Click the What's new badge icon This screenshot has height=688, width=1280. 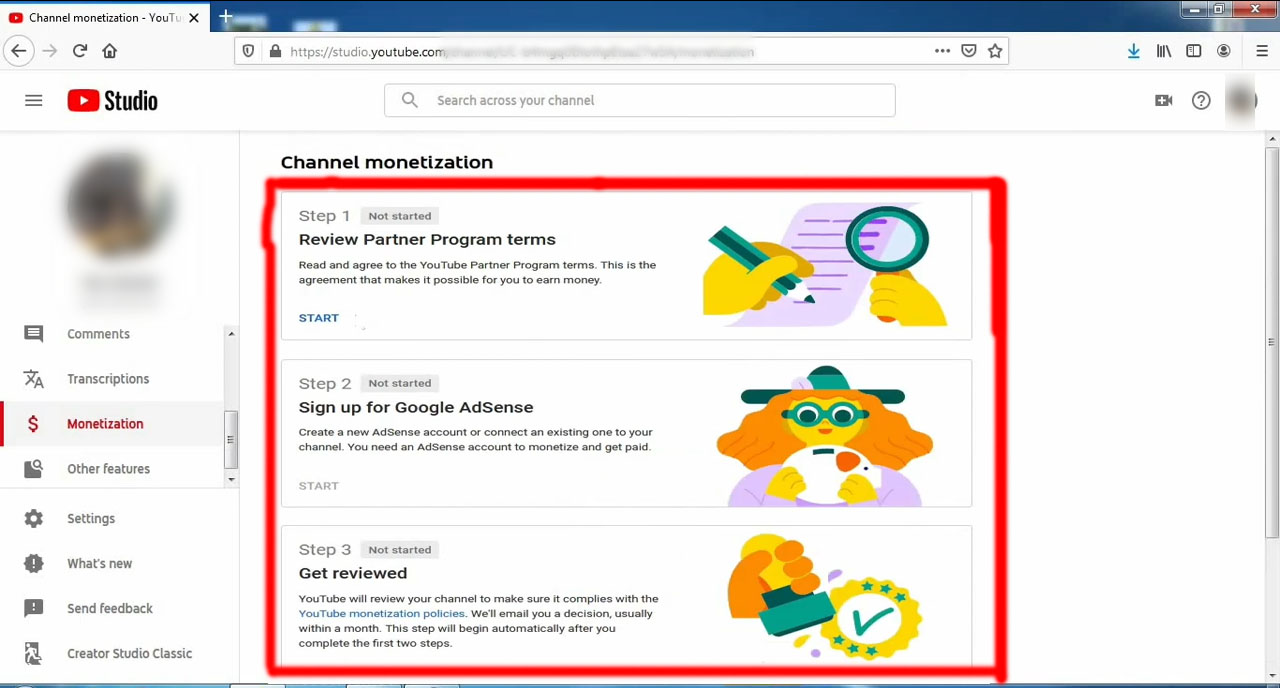click(x=33, y=564)
